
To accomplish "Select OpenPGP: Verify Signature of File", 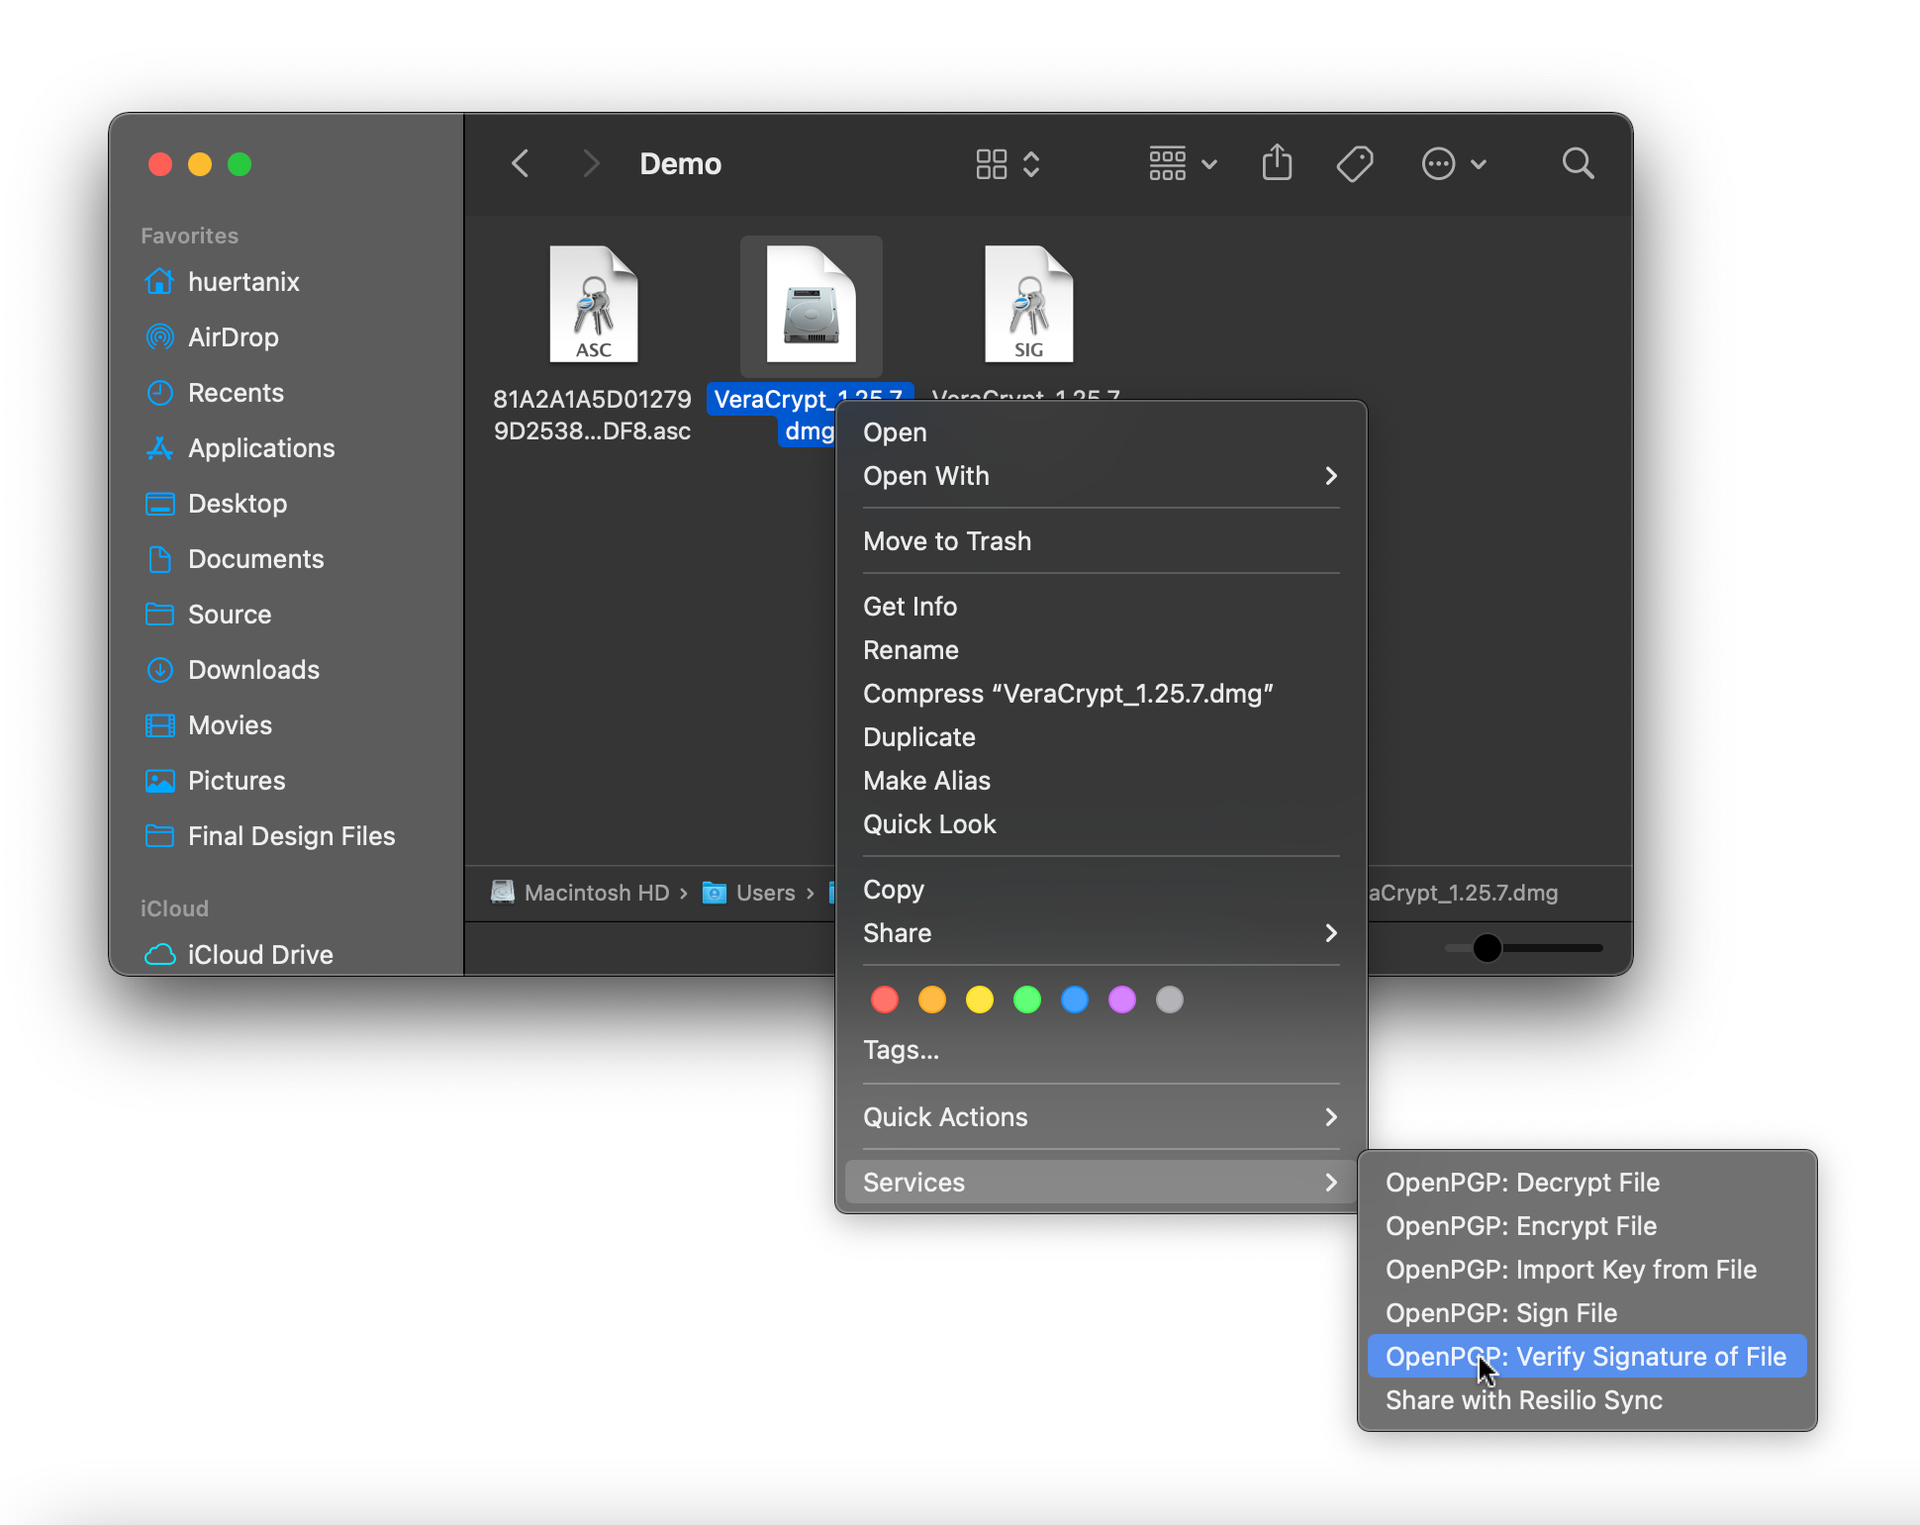I will tap(1587, 1356).
